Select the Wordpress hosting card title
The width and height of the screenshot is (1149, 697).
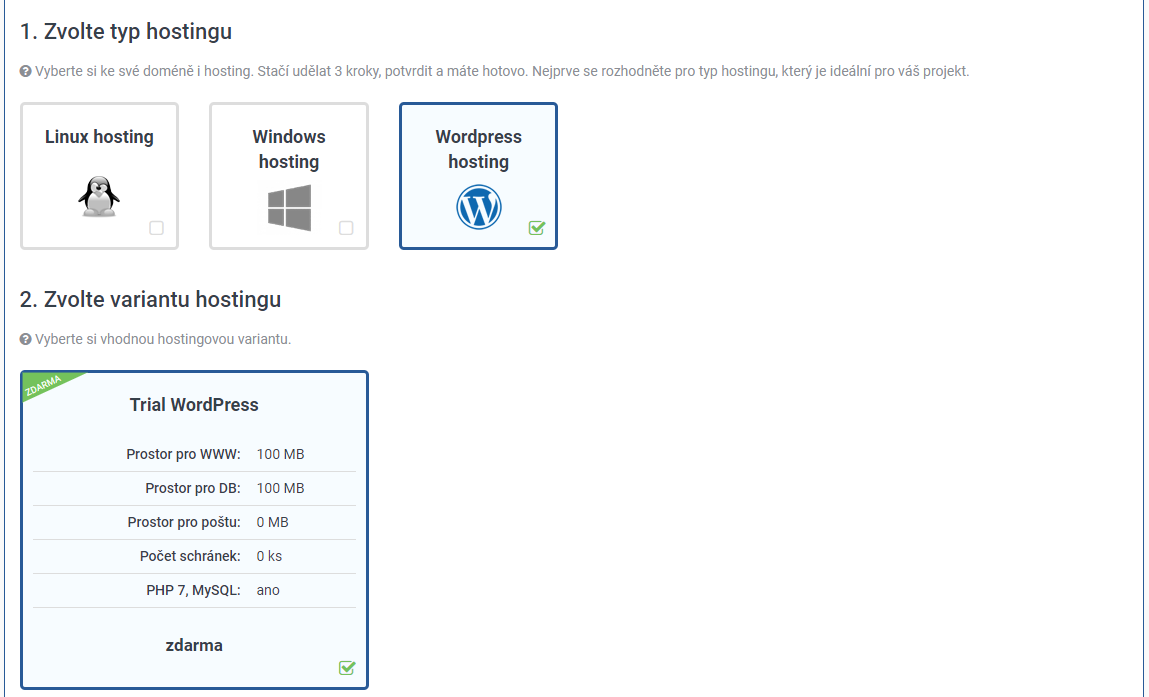click(479, 149)
